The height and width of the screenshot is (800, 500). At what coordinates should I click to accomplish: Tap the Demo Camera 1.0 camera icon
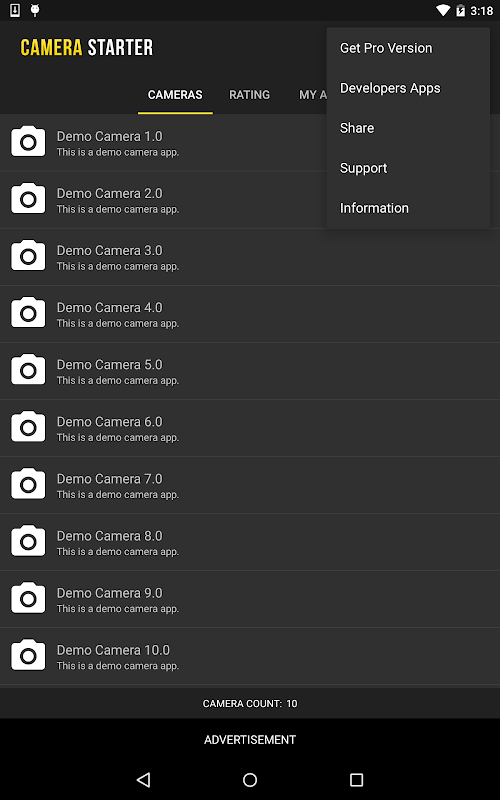28,141
